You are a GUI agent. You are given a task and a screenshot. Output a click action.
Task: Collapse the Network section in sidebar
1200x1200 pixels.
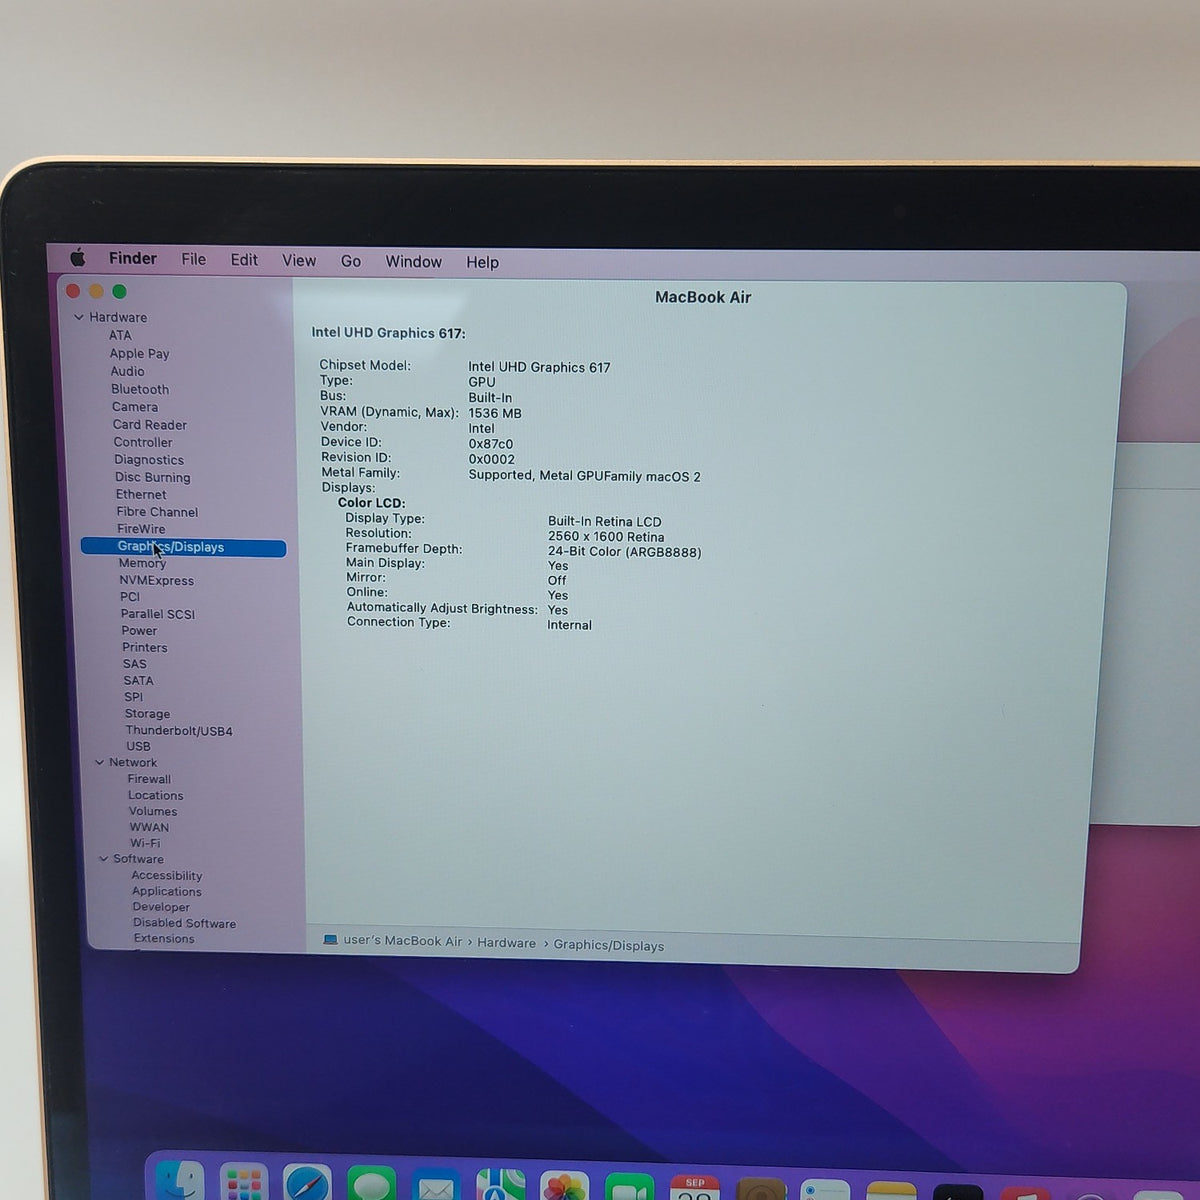99,762
